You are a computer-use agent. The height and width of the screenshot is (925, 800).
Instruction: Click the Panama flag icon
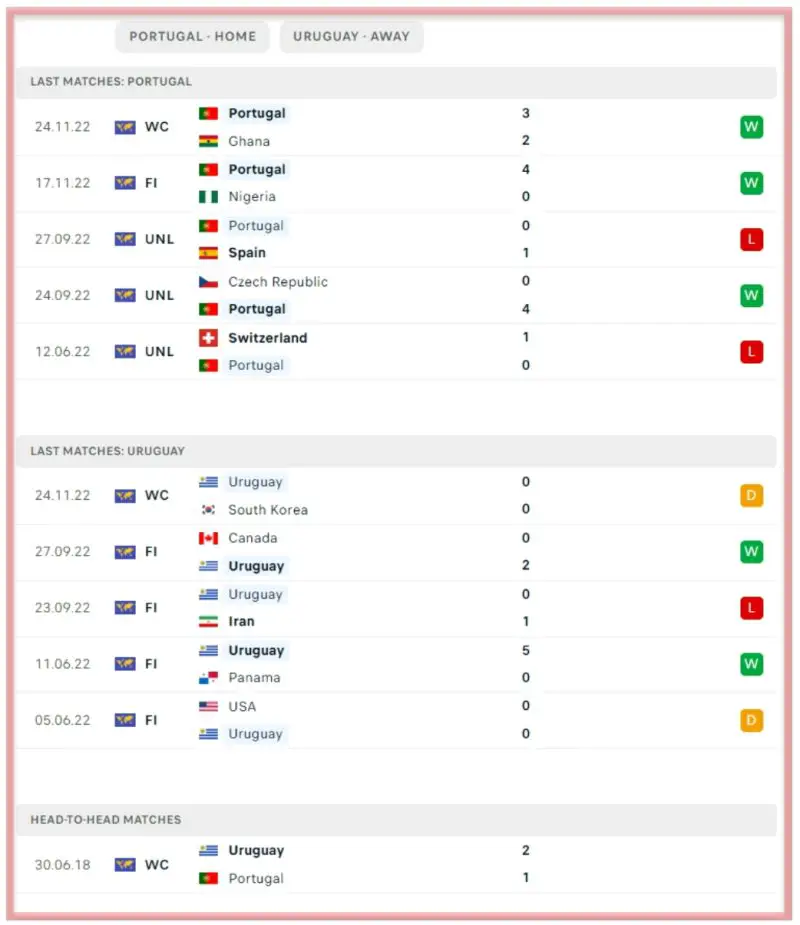pyautogui.click(x=208, y=678)
